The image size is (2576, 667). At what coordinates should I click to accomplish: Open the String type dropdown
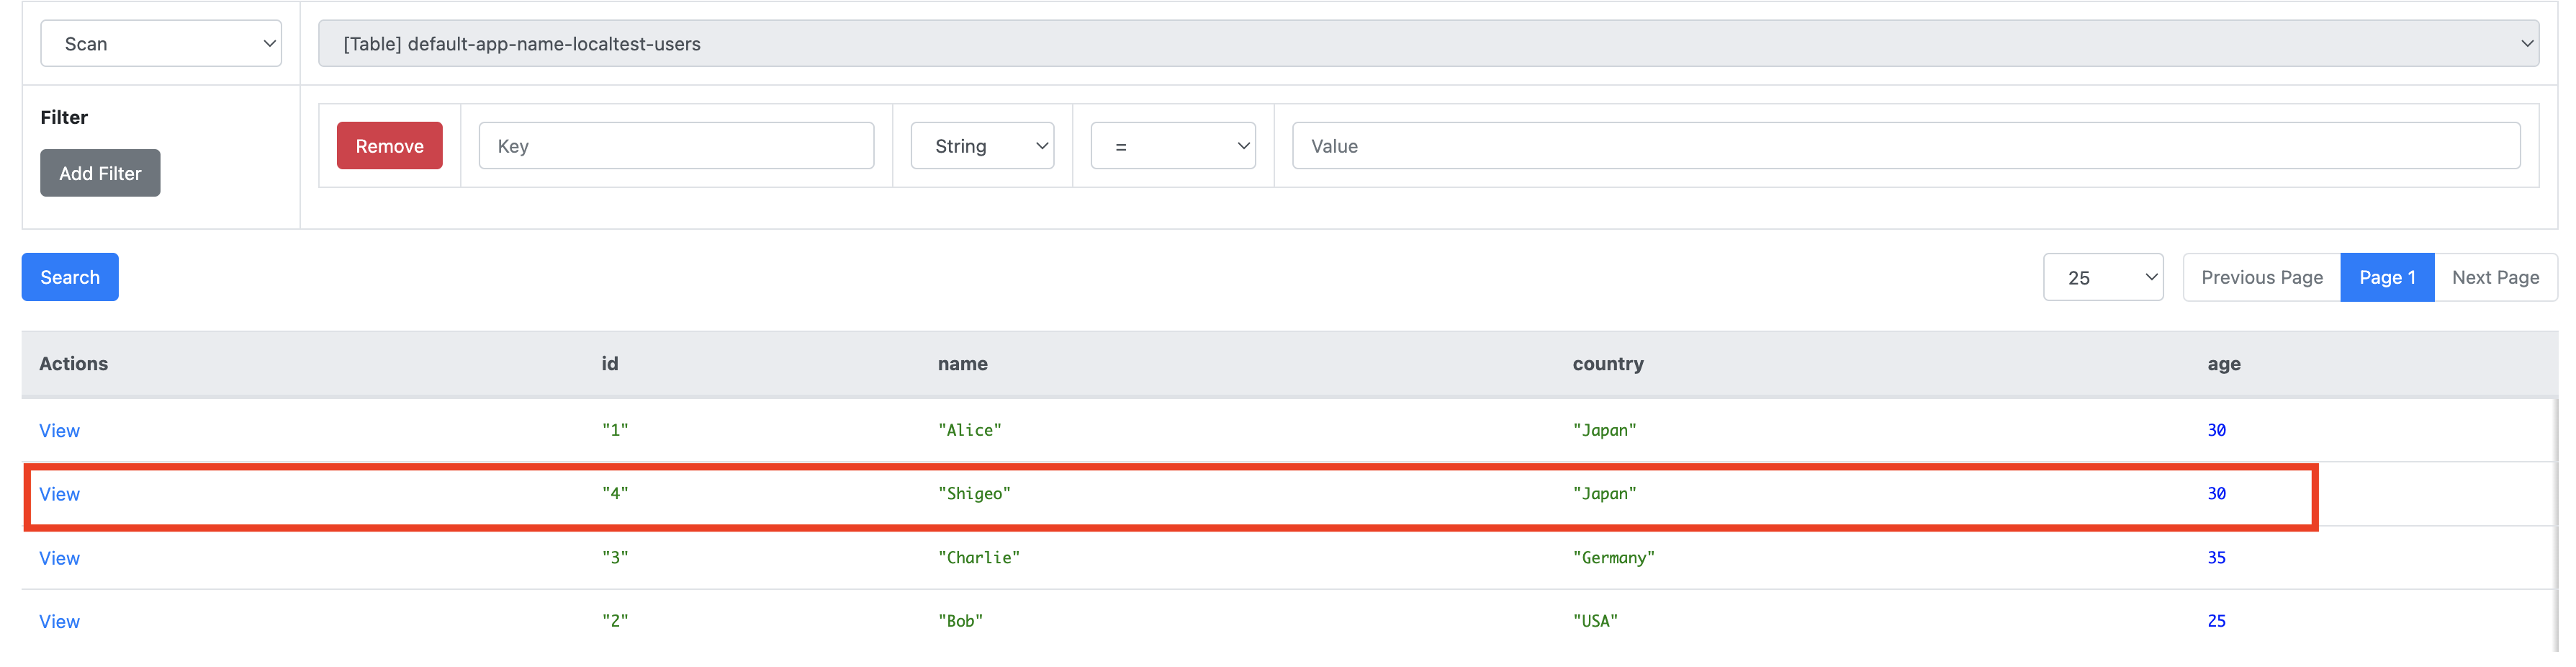[x=981, y=146]
